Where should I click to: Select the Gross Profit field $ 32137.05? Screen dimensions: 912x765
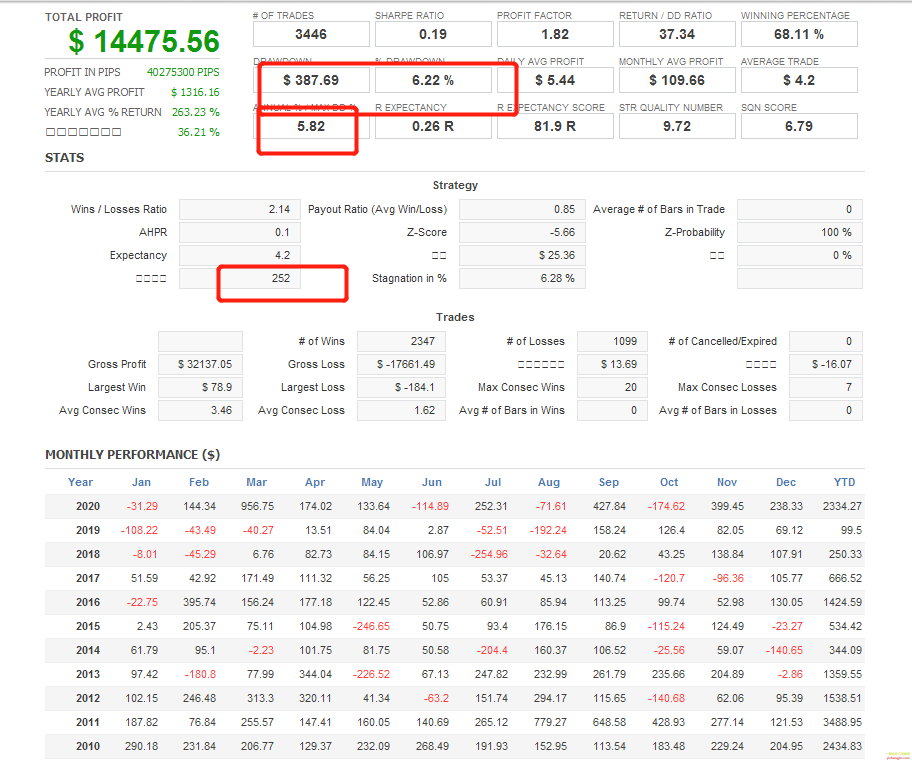click(x=200, y=364)
